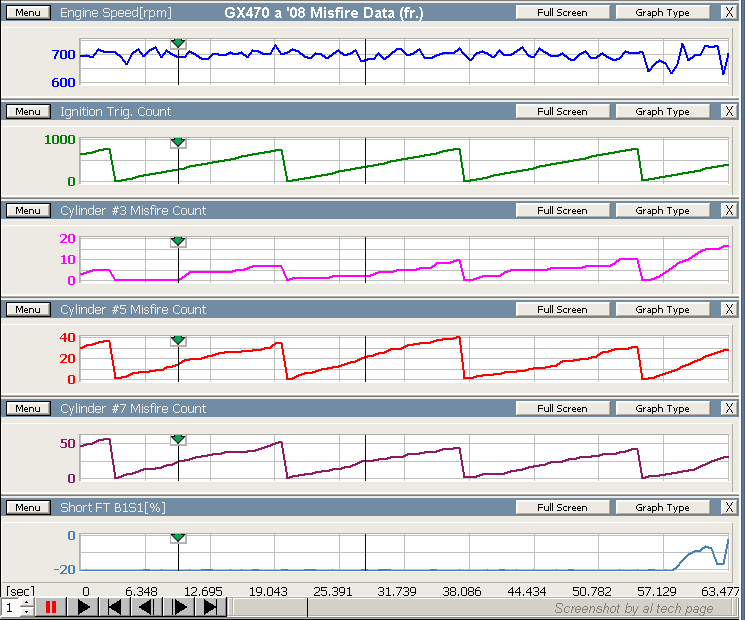The image size is (745, 620).
Task: Step one frame backward
Action: (147, 607)
